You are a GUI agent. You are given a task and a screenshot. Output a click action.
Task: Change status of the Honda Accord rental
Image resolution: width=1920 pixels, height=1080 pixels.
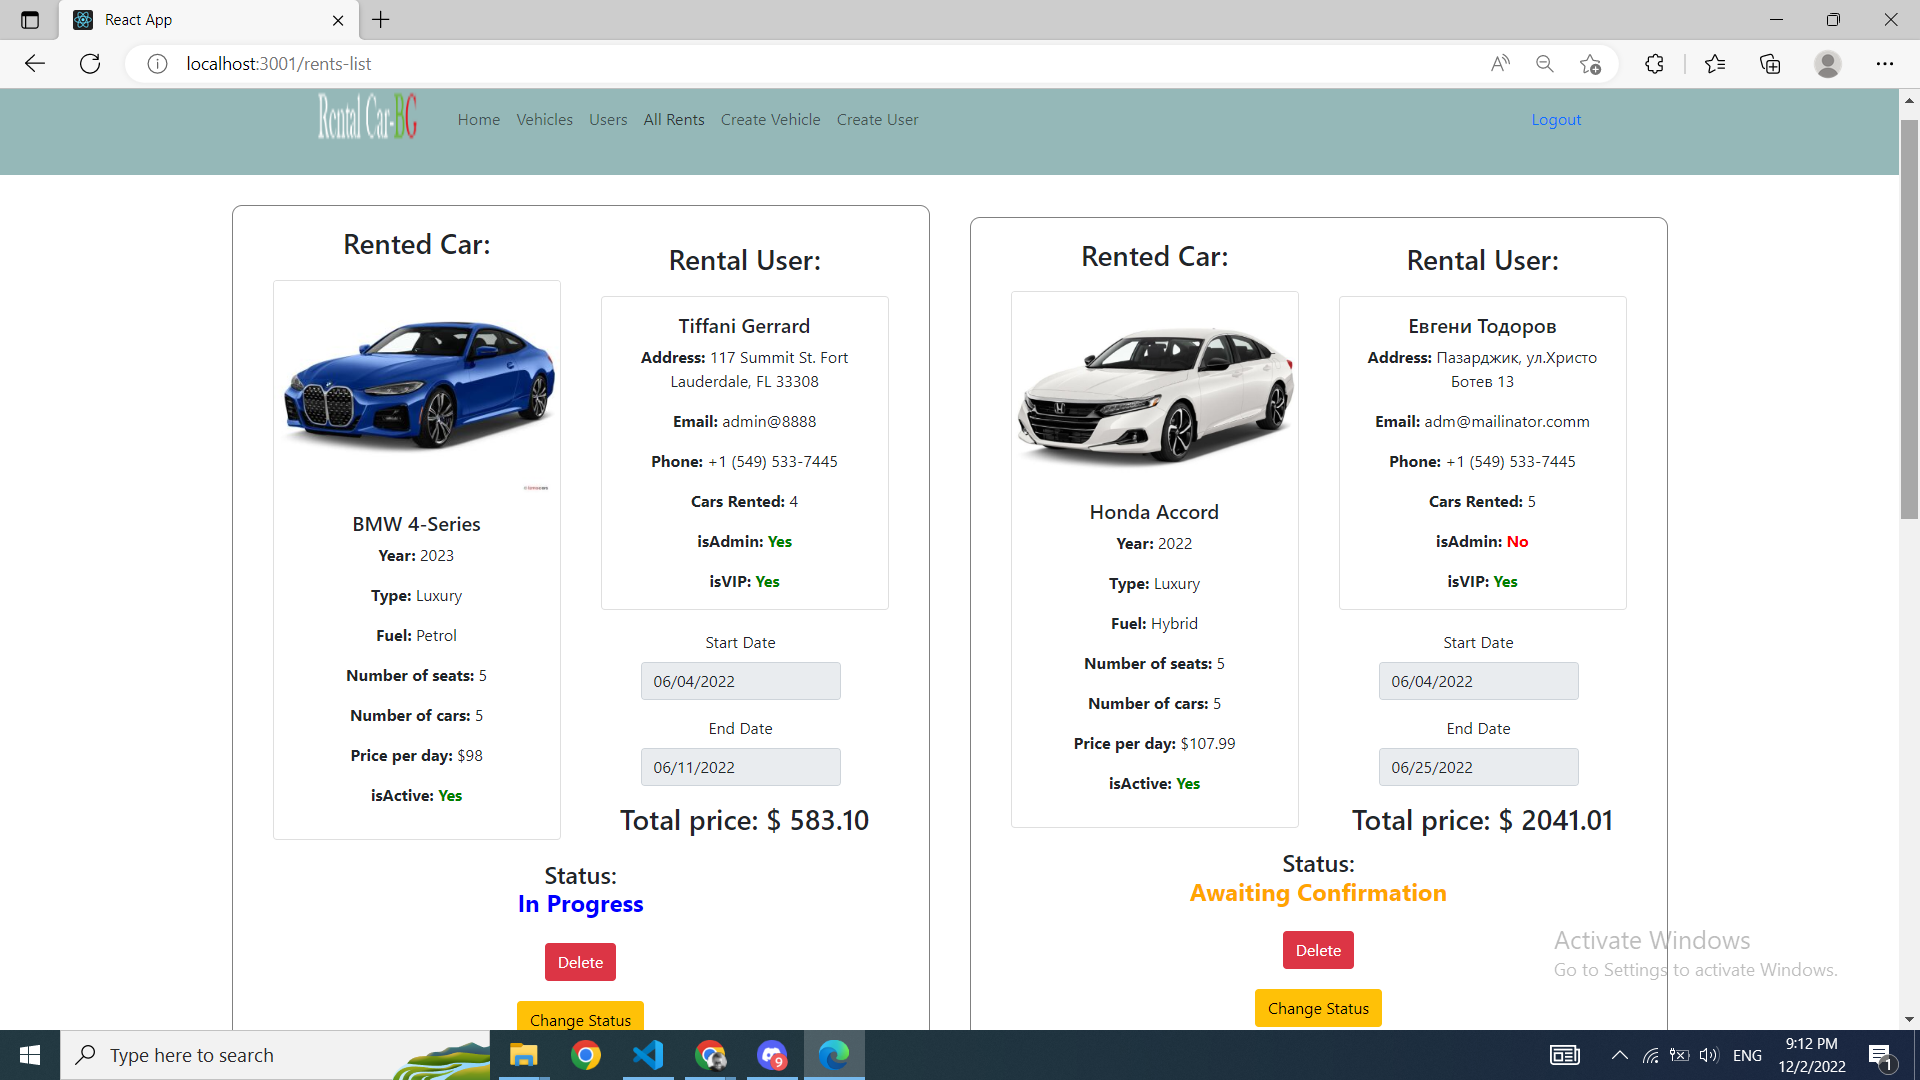click(1318, 1008)
